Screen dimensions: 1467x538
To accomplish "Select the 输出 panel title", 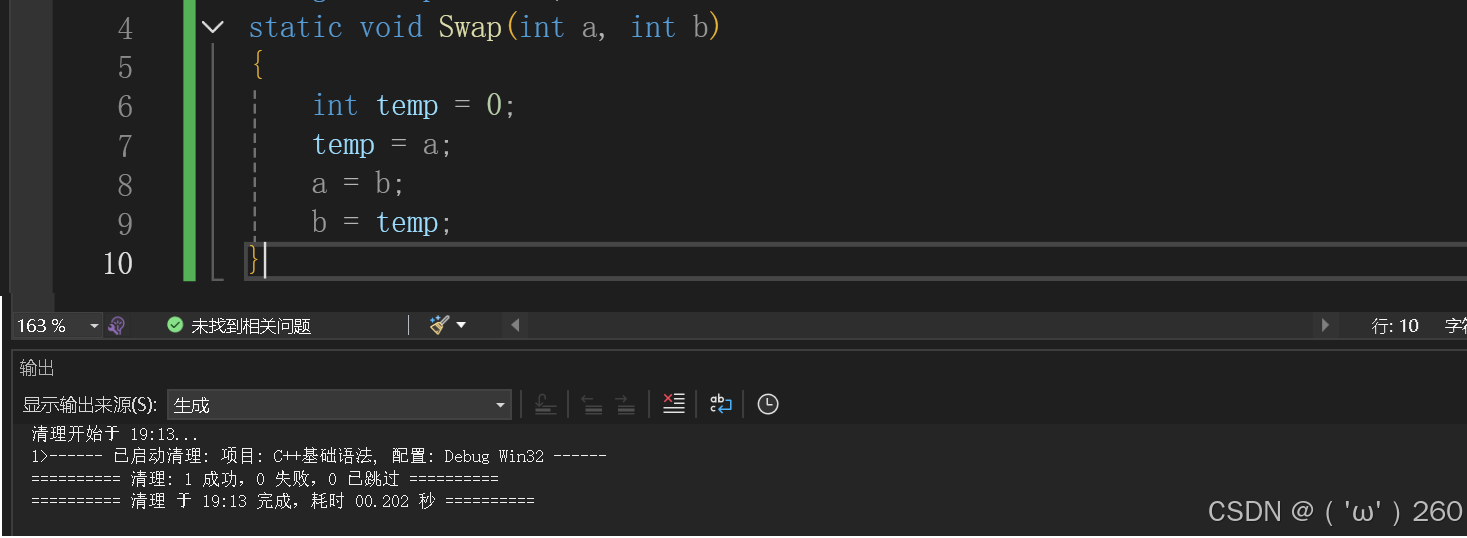I will tap(37, 368).
